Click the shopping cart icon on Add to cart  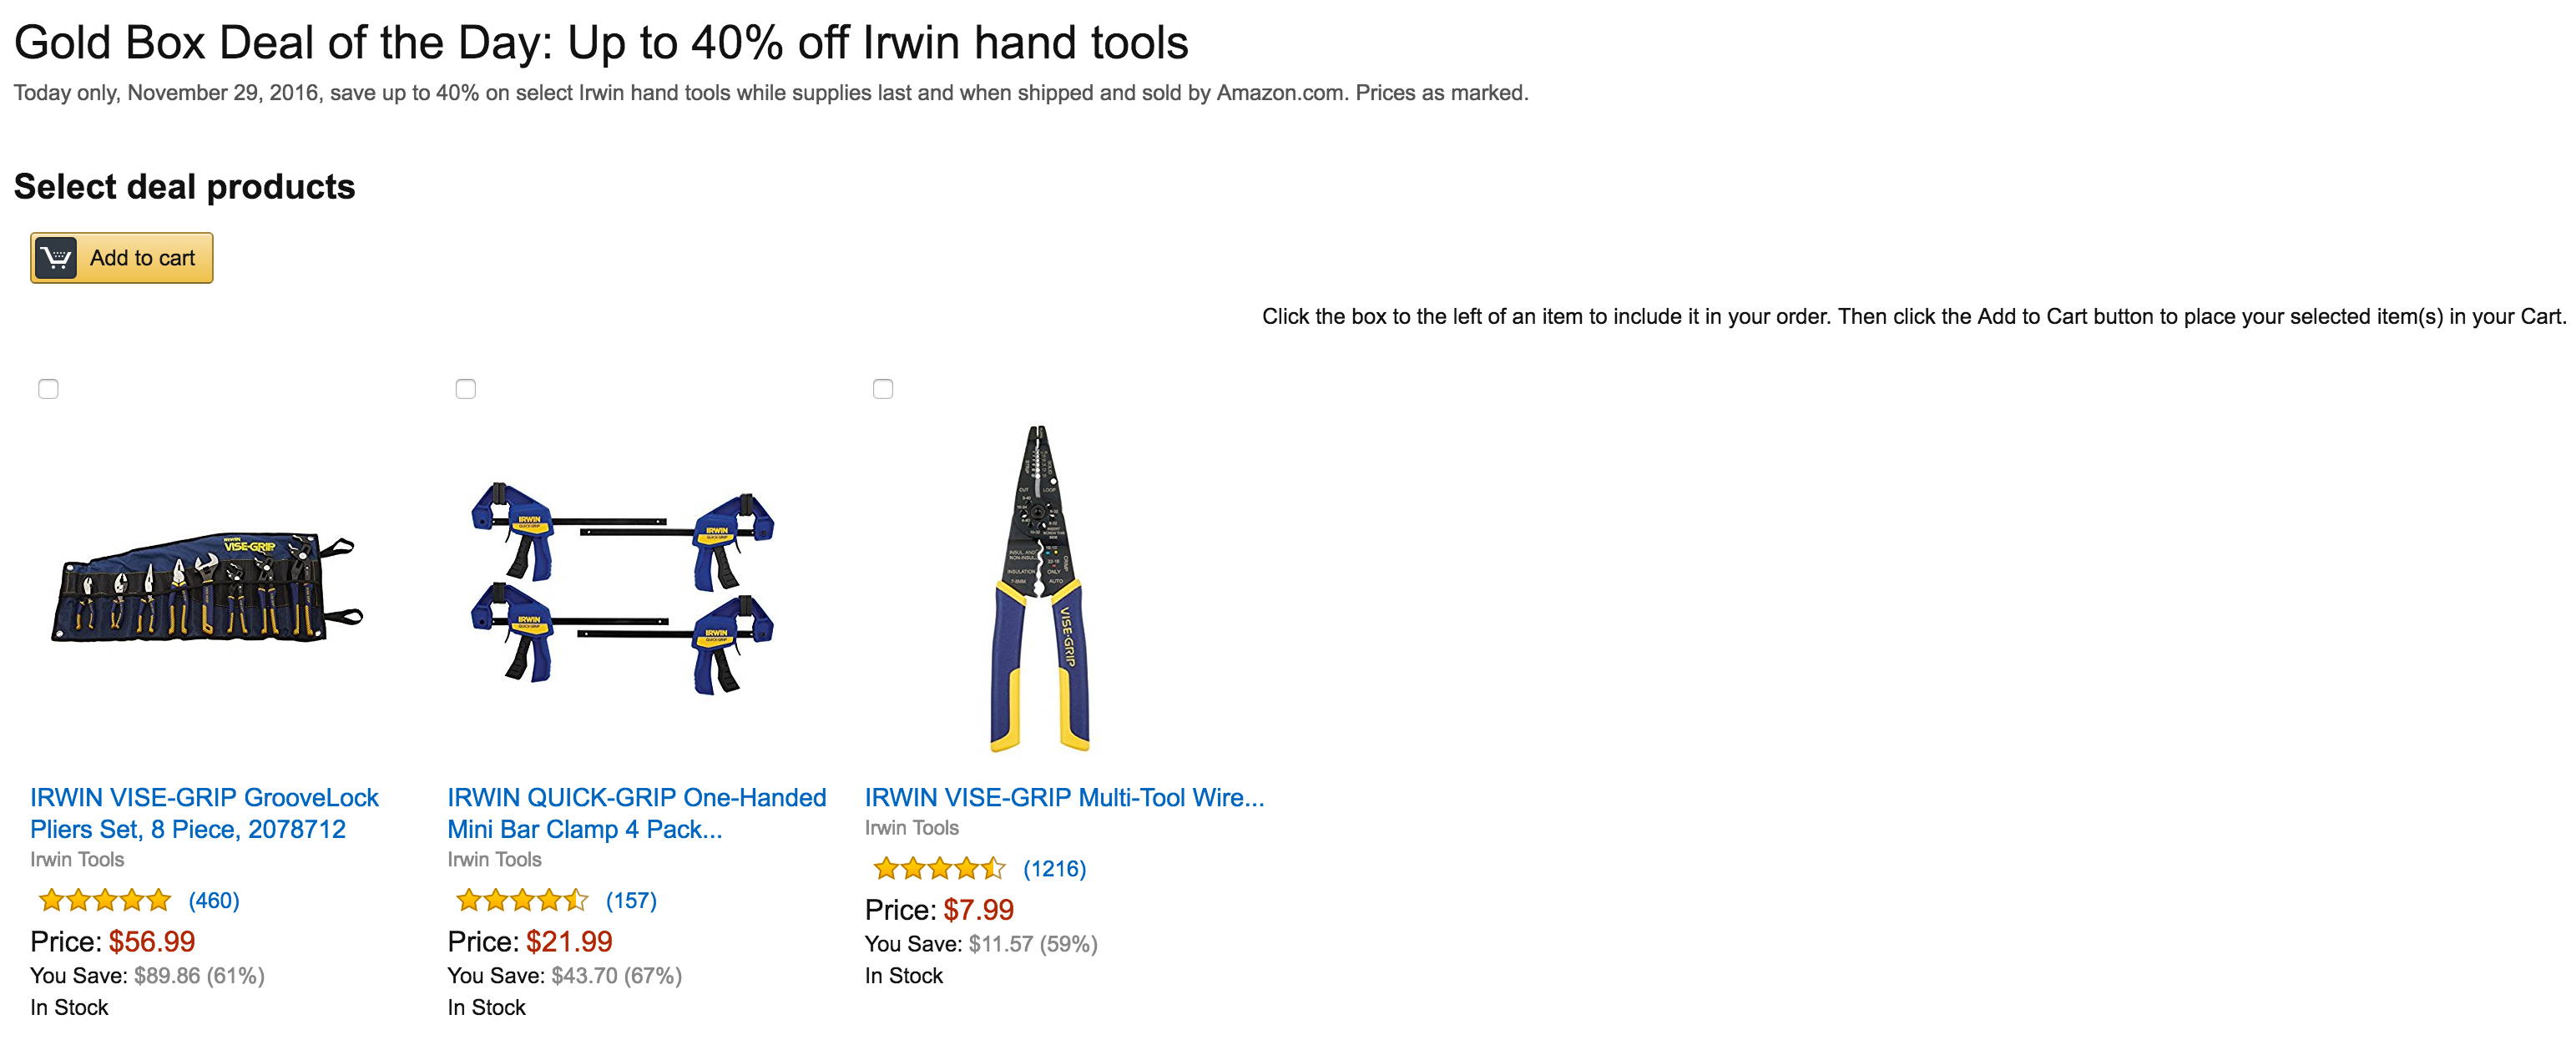tap(56, 258)
